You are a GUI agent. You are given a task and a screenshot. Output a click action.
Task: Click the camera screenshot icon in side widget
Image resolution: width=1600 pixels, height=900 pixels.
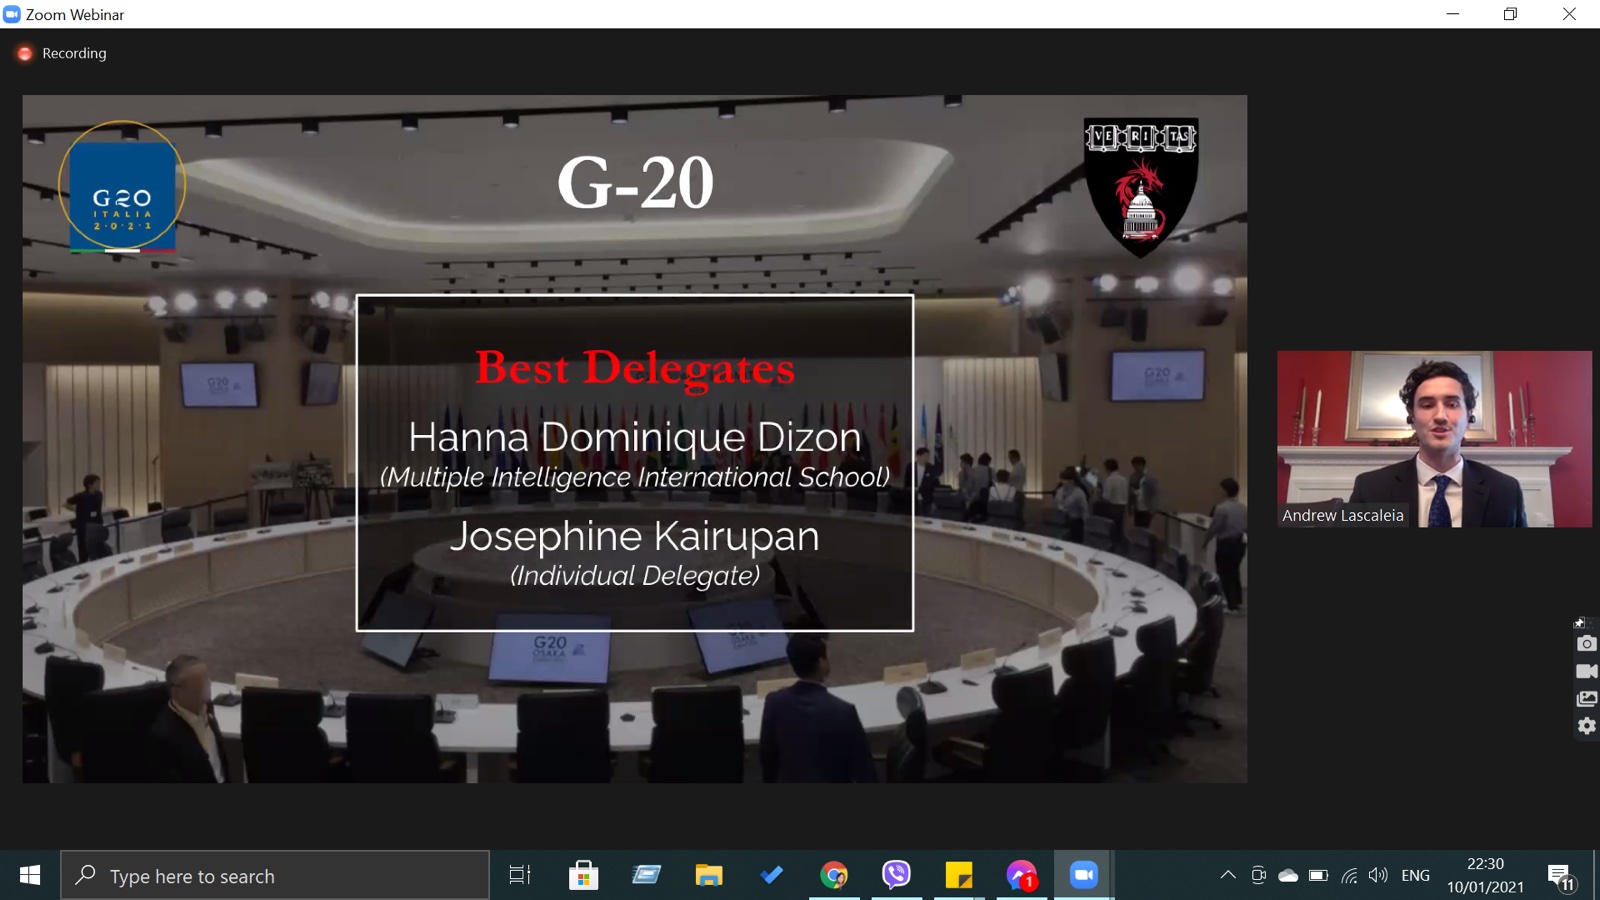[x=1586, y=644]
